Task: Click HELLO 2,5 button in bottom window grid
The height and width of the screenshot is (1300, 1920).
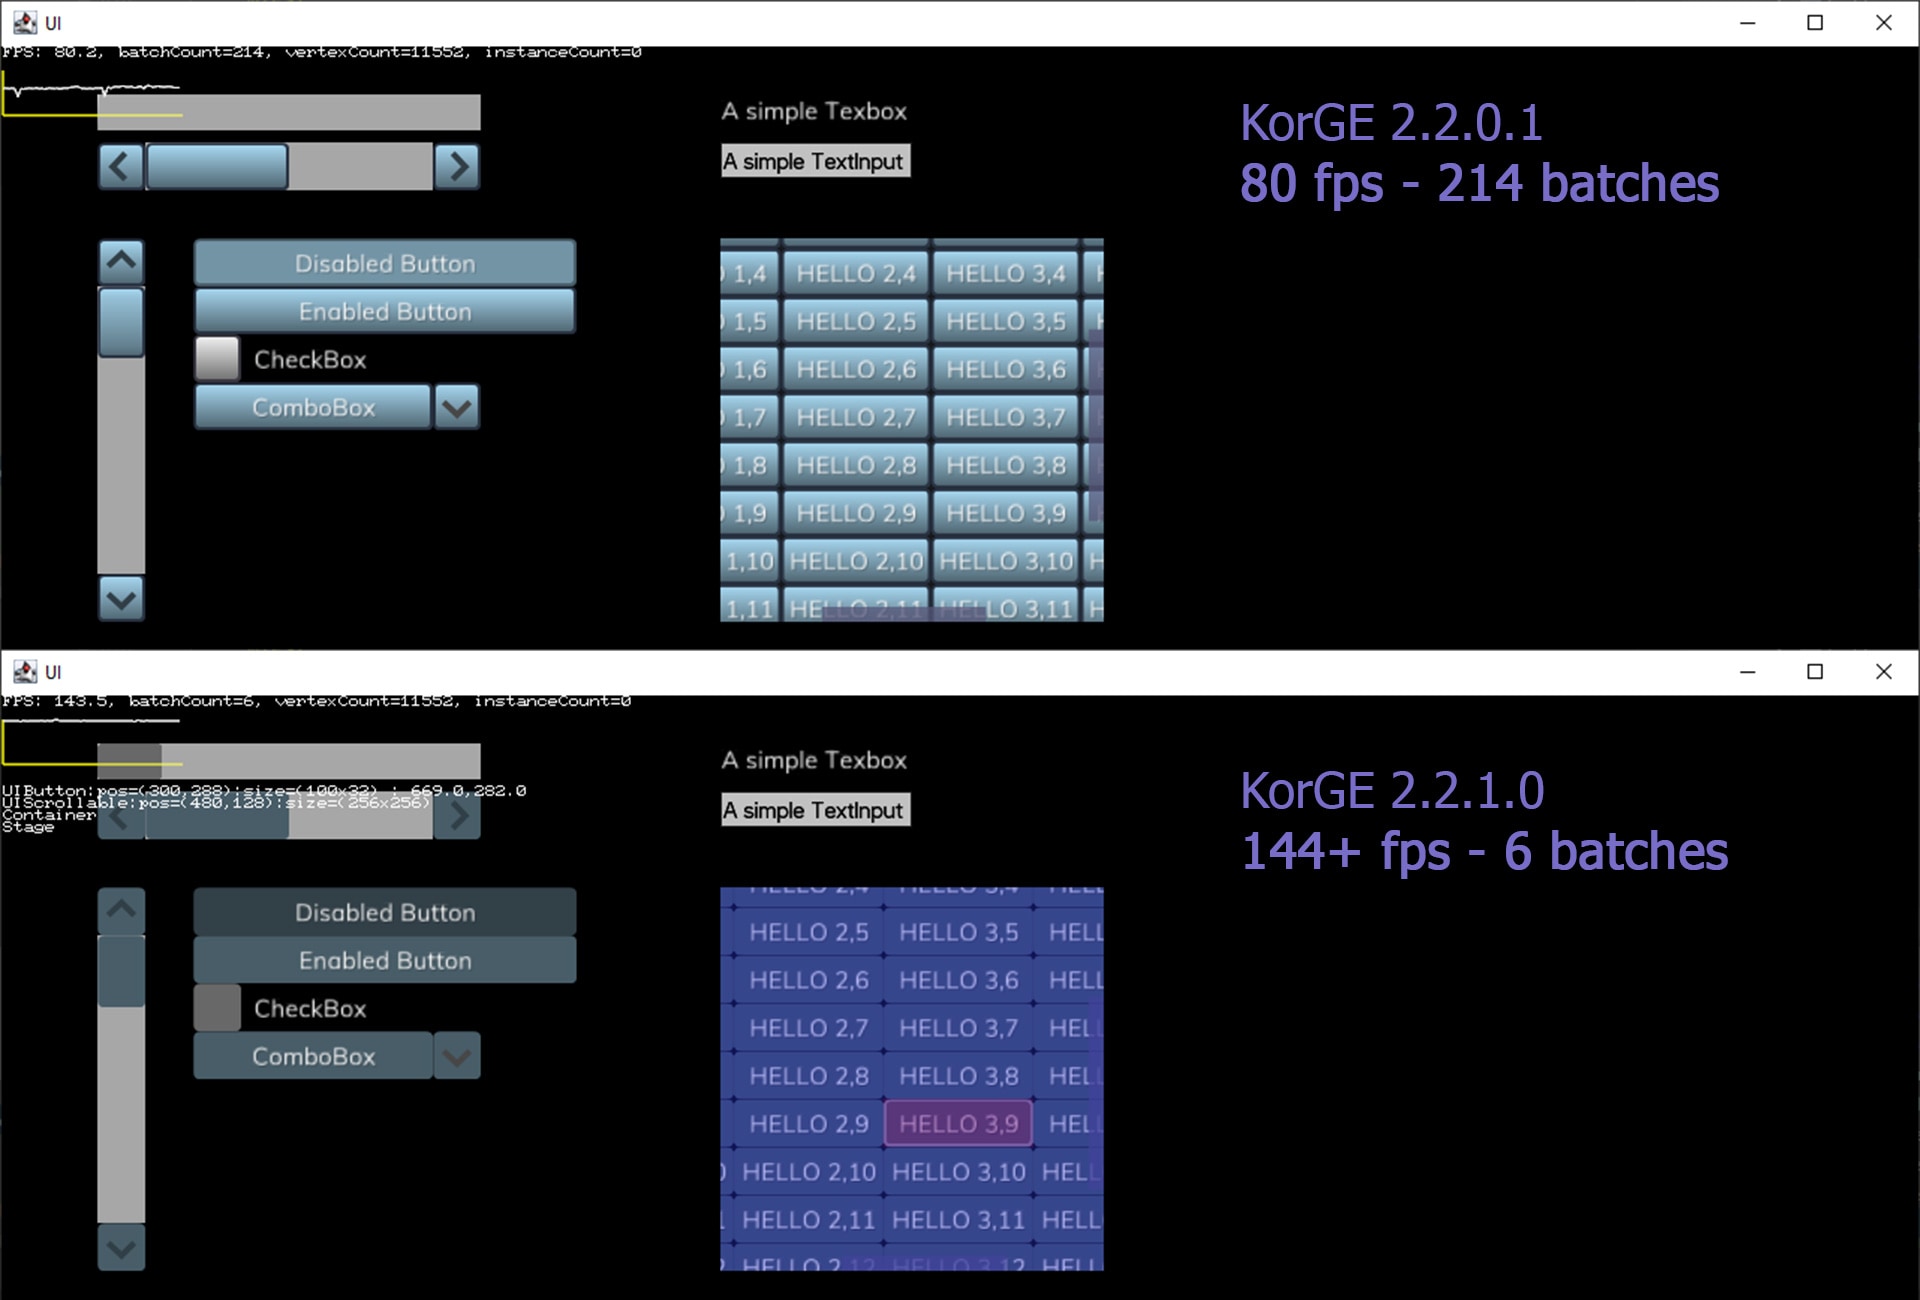Action: point(809,932)
